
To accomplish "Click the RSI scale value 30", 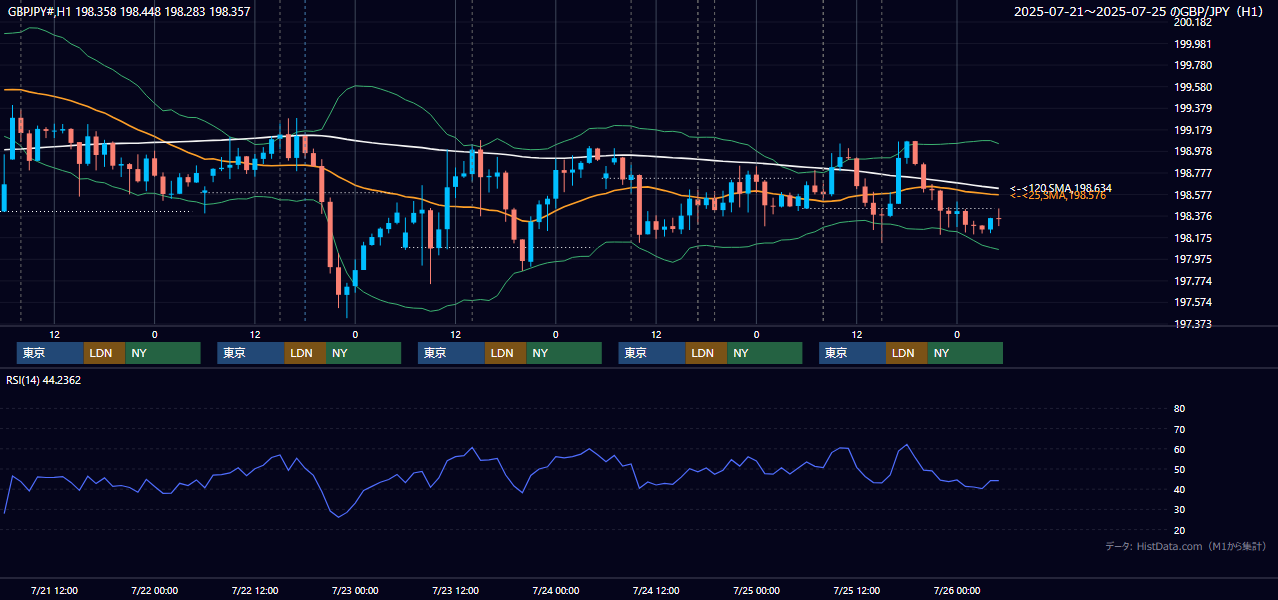I will coord(1179,510).
